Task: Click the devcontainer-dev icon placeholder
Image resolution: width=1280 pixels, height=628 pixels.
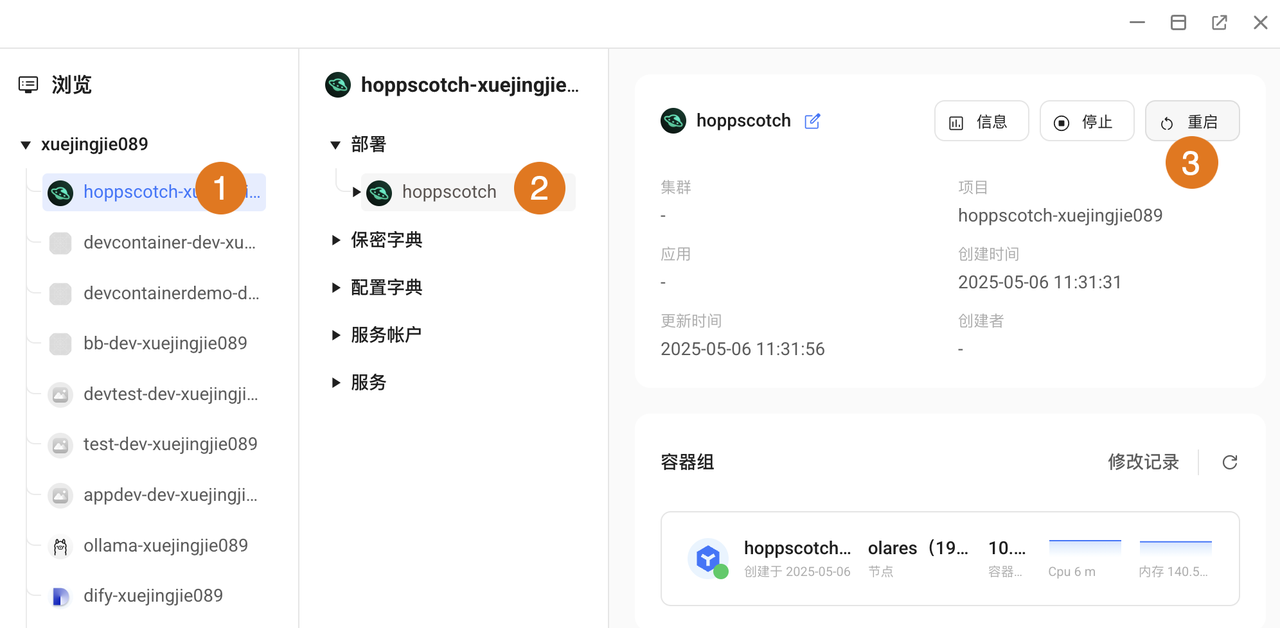Action: pos(60,243)
